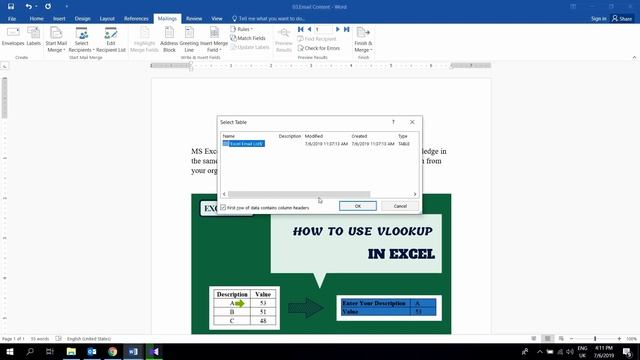The height and width of the screenshot is (360, 640).
Task: Open Chrome from the taskbar
Action: 113,351
